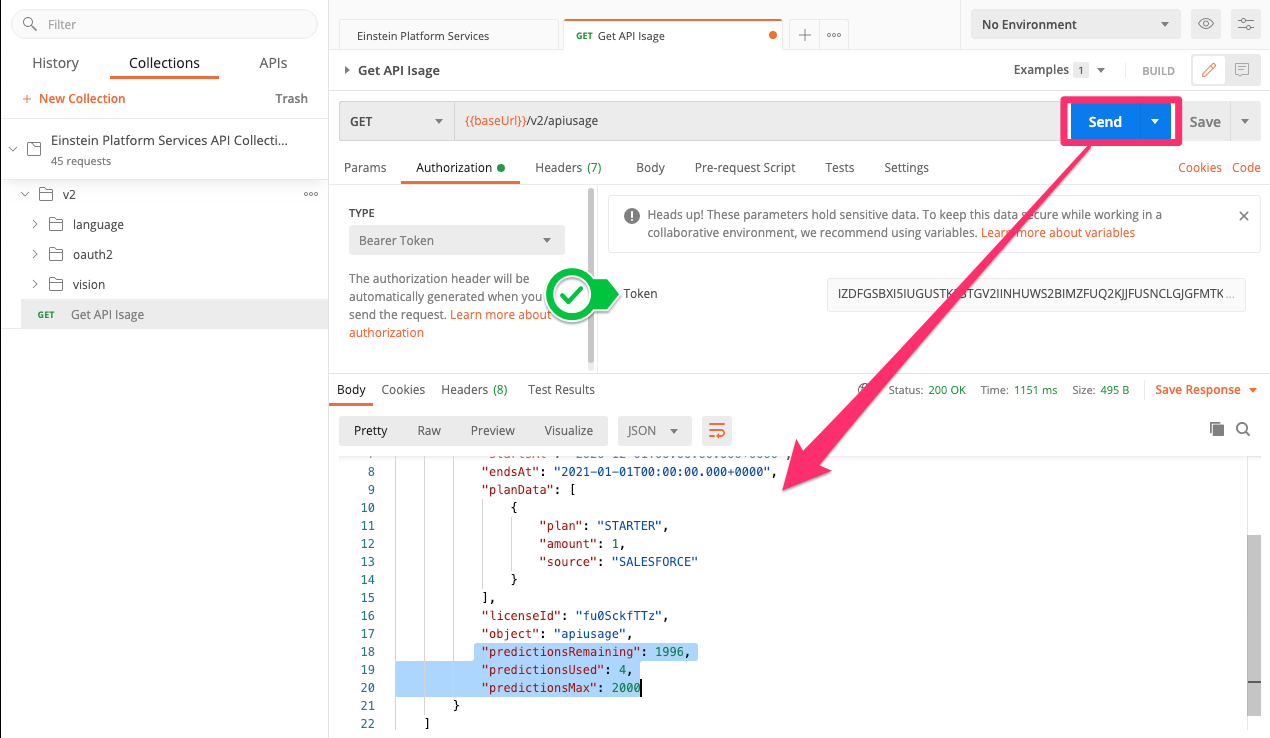Open the Save Response dropdown
Viewport: 1270px width, 738px height.
(1206, 390)
